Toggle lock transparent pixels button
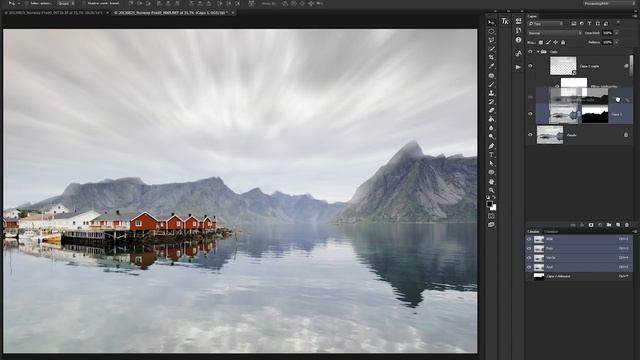The image size is (640, 360). (541, 42)
